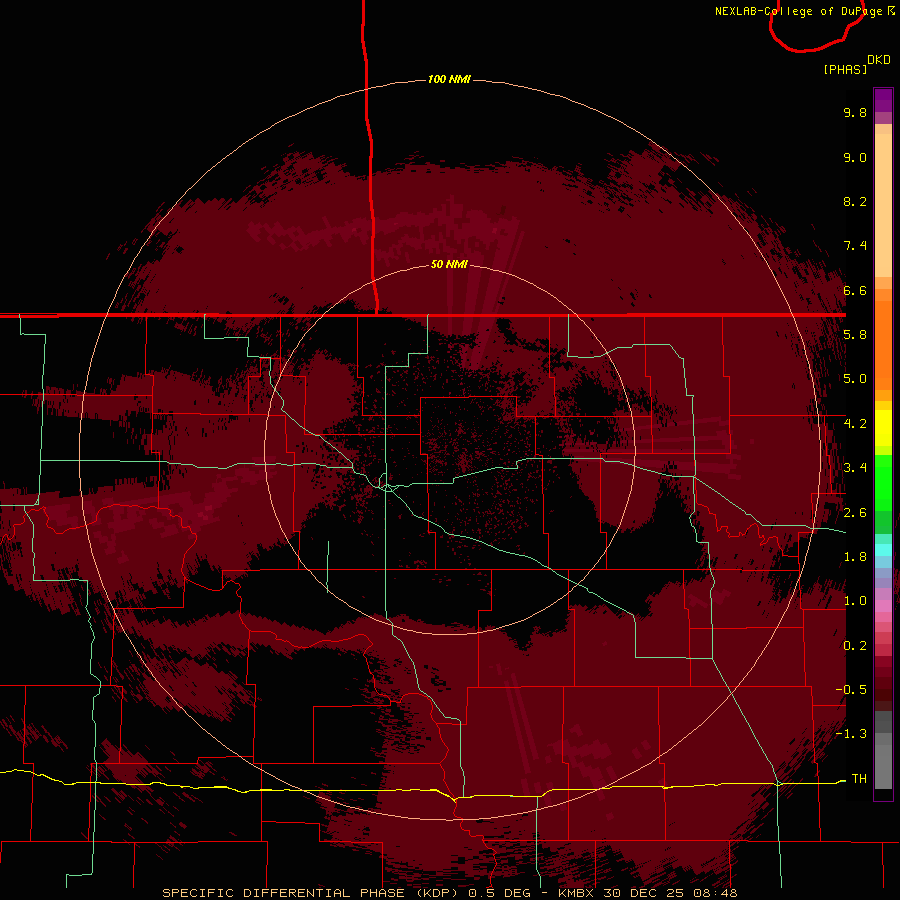Click the 100 NMI range ring label
Screen dimensions: 900x900
point(449,79)
